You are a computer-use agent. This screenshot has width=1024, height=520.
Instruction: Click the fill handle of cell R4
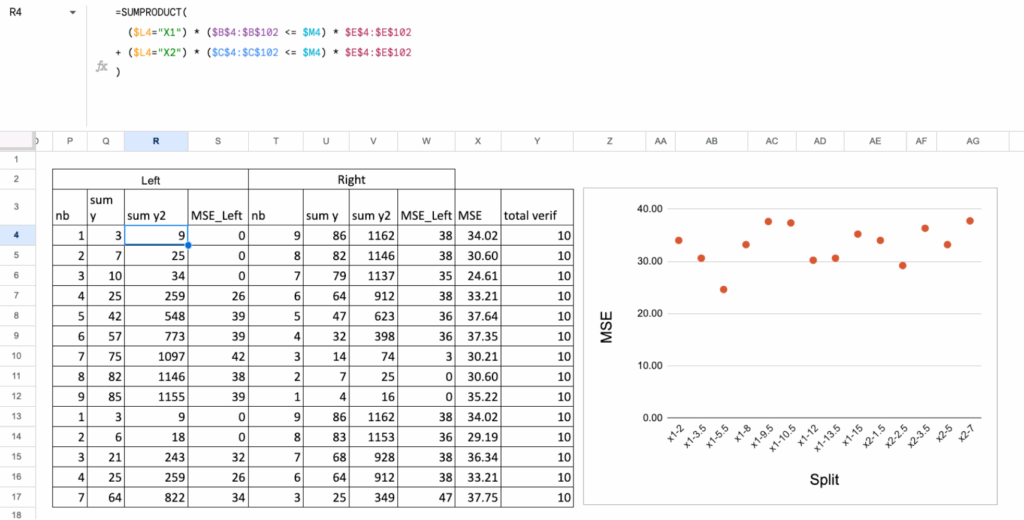(188, 244)
